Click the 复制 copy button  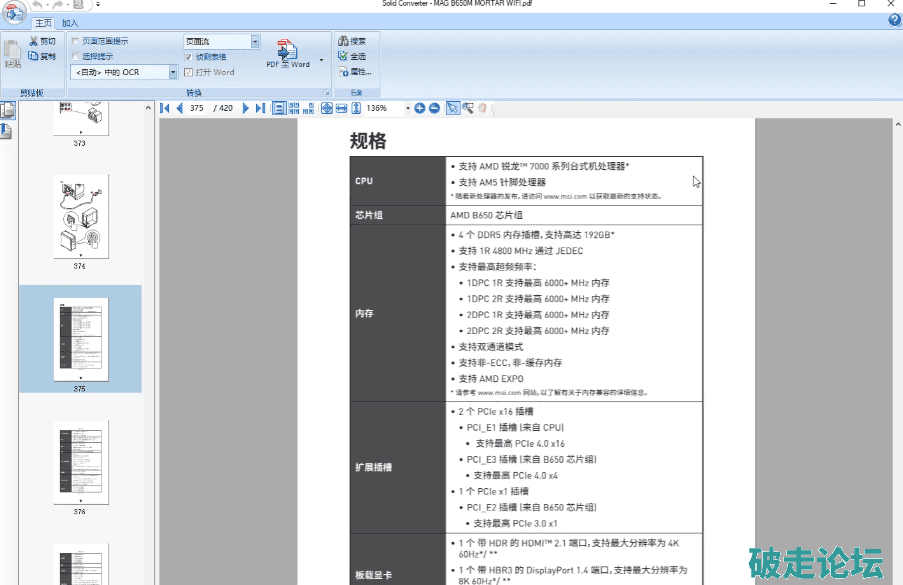coord(43,56)
